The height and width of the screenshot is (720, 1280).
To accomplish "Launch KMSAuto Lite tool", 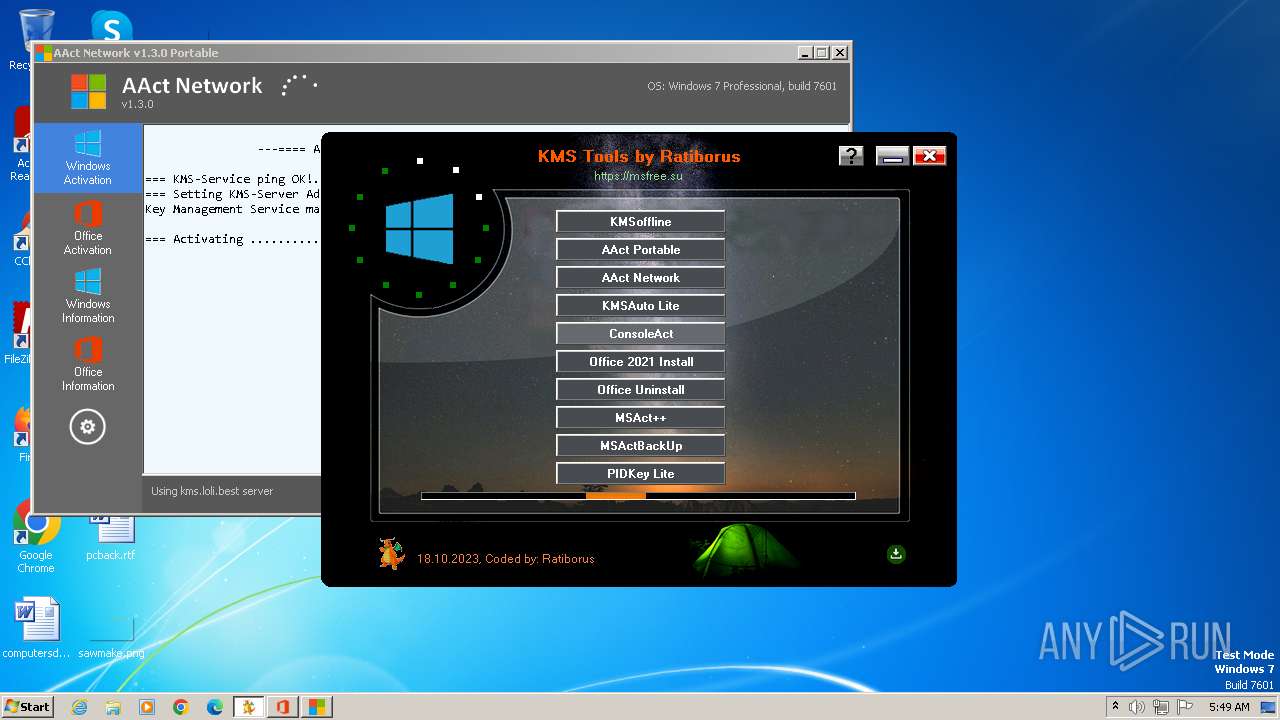I will 640,306.
